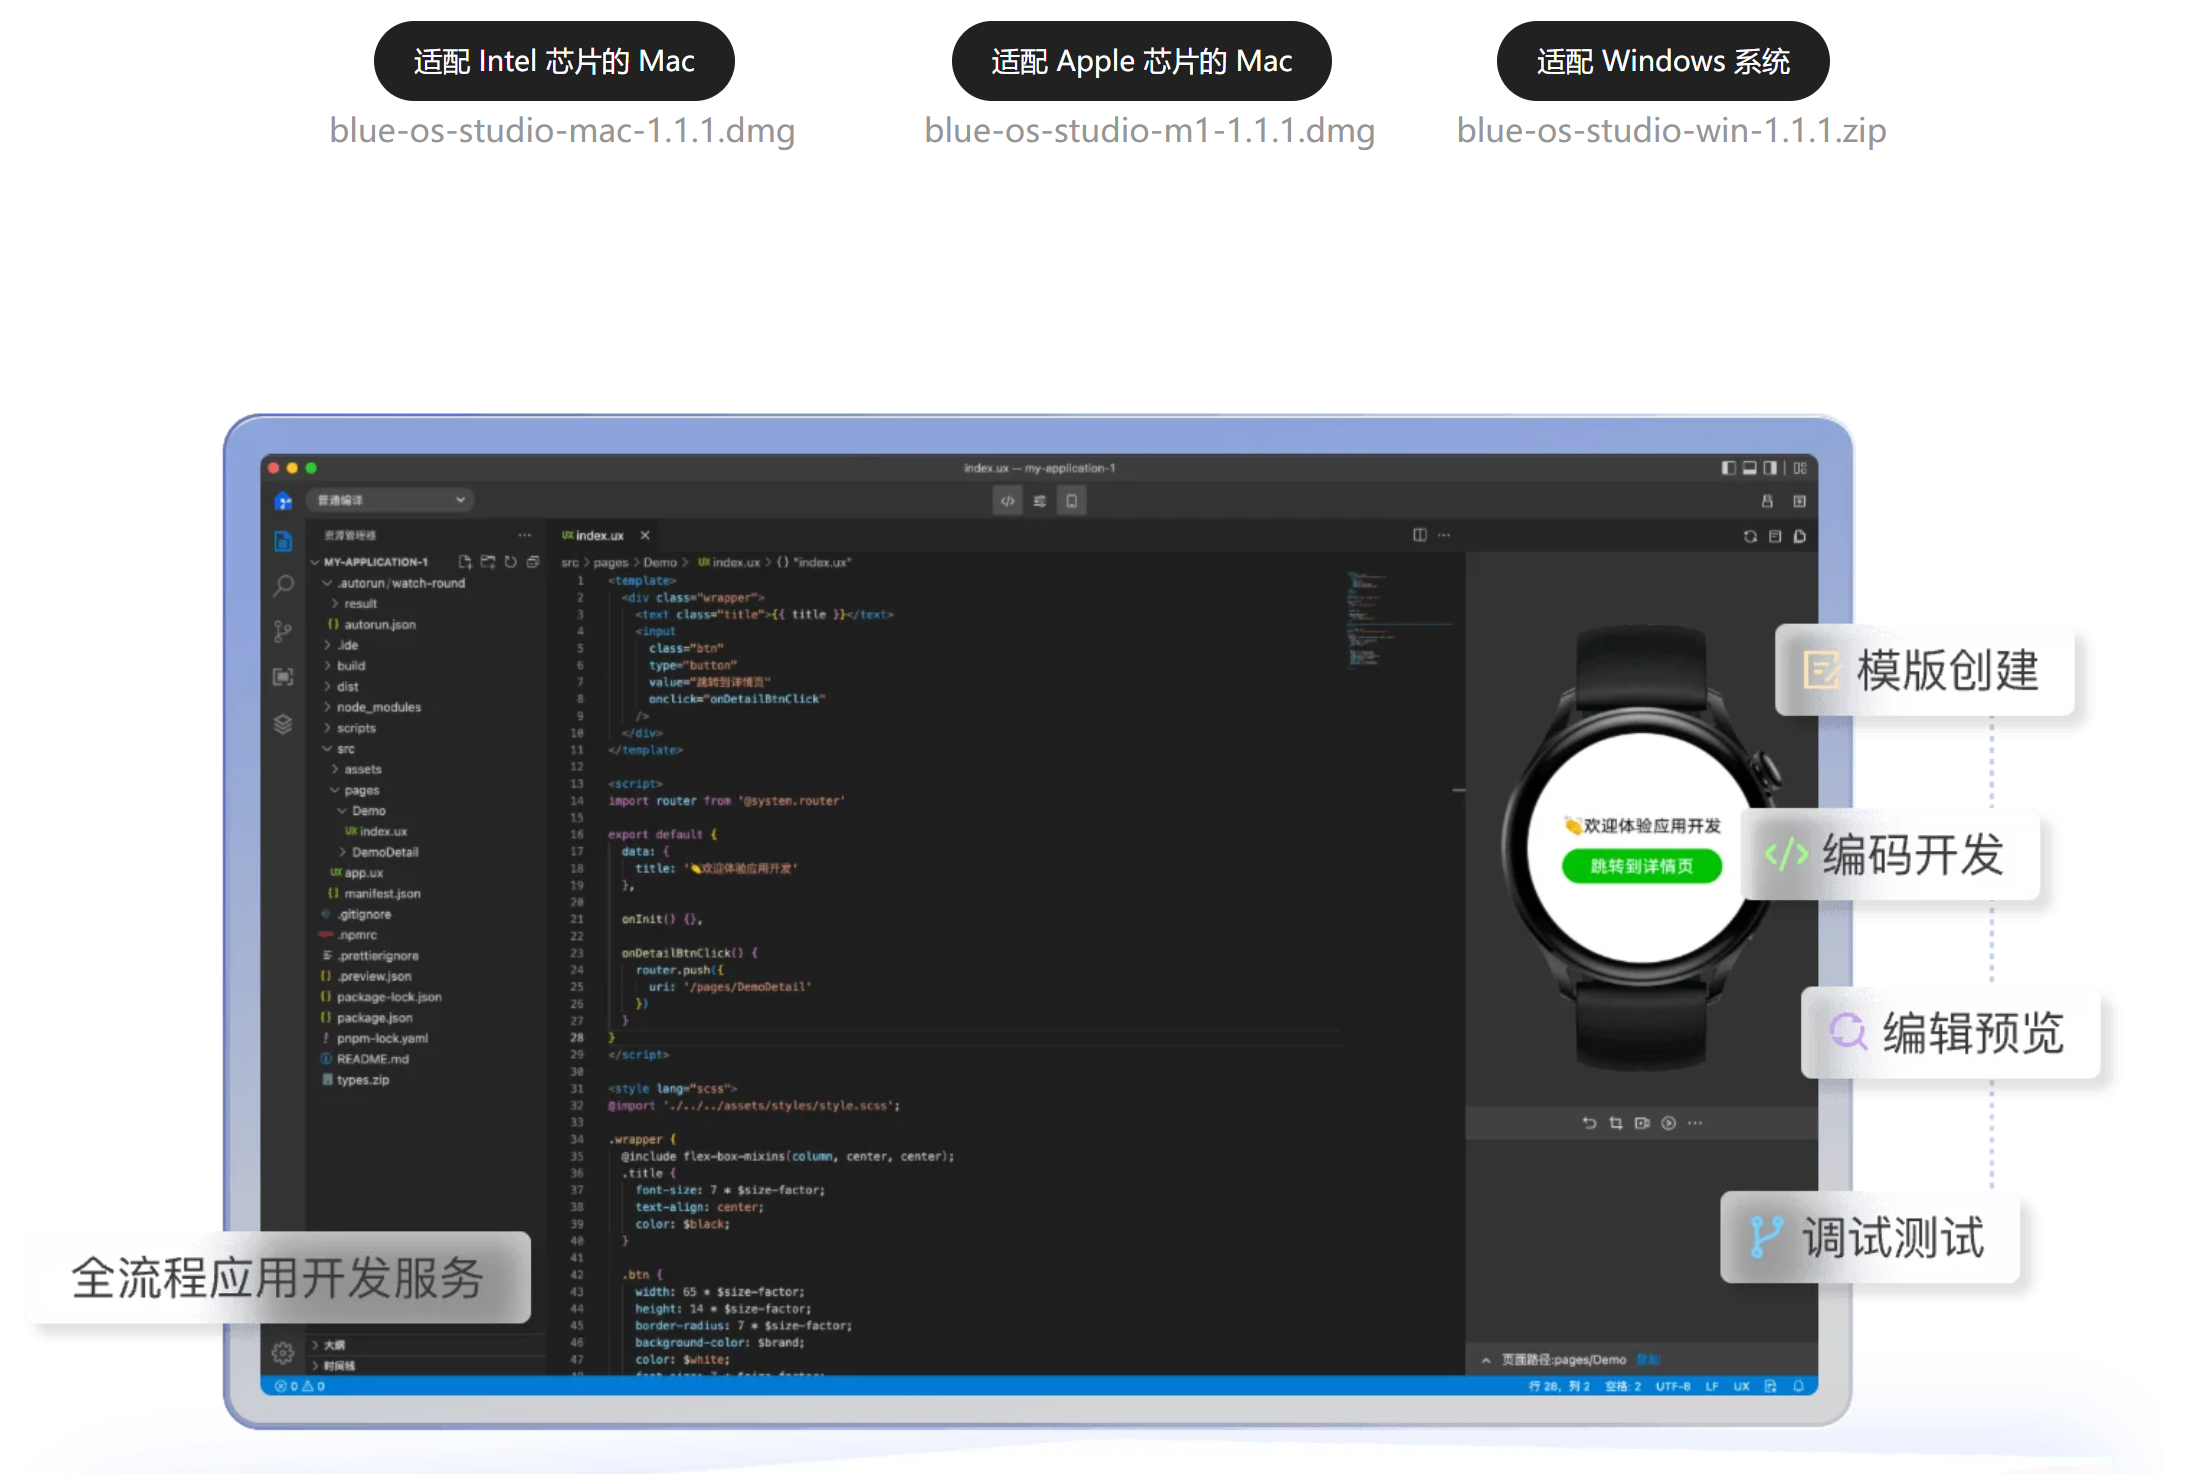Click 适配 Windows 系统 download button
The image size is (2189, 1474).
point(1662,61)
